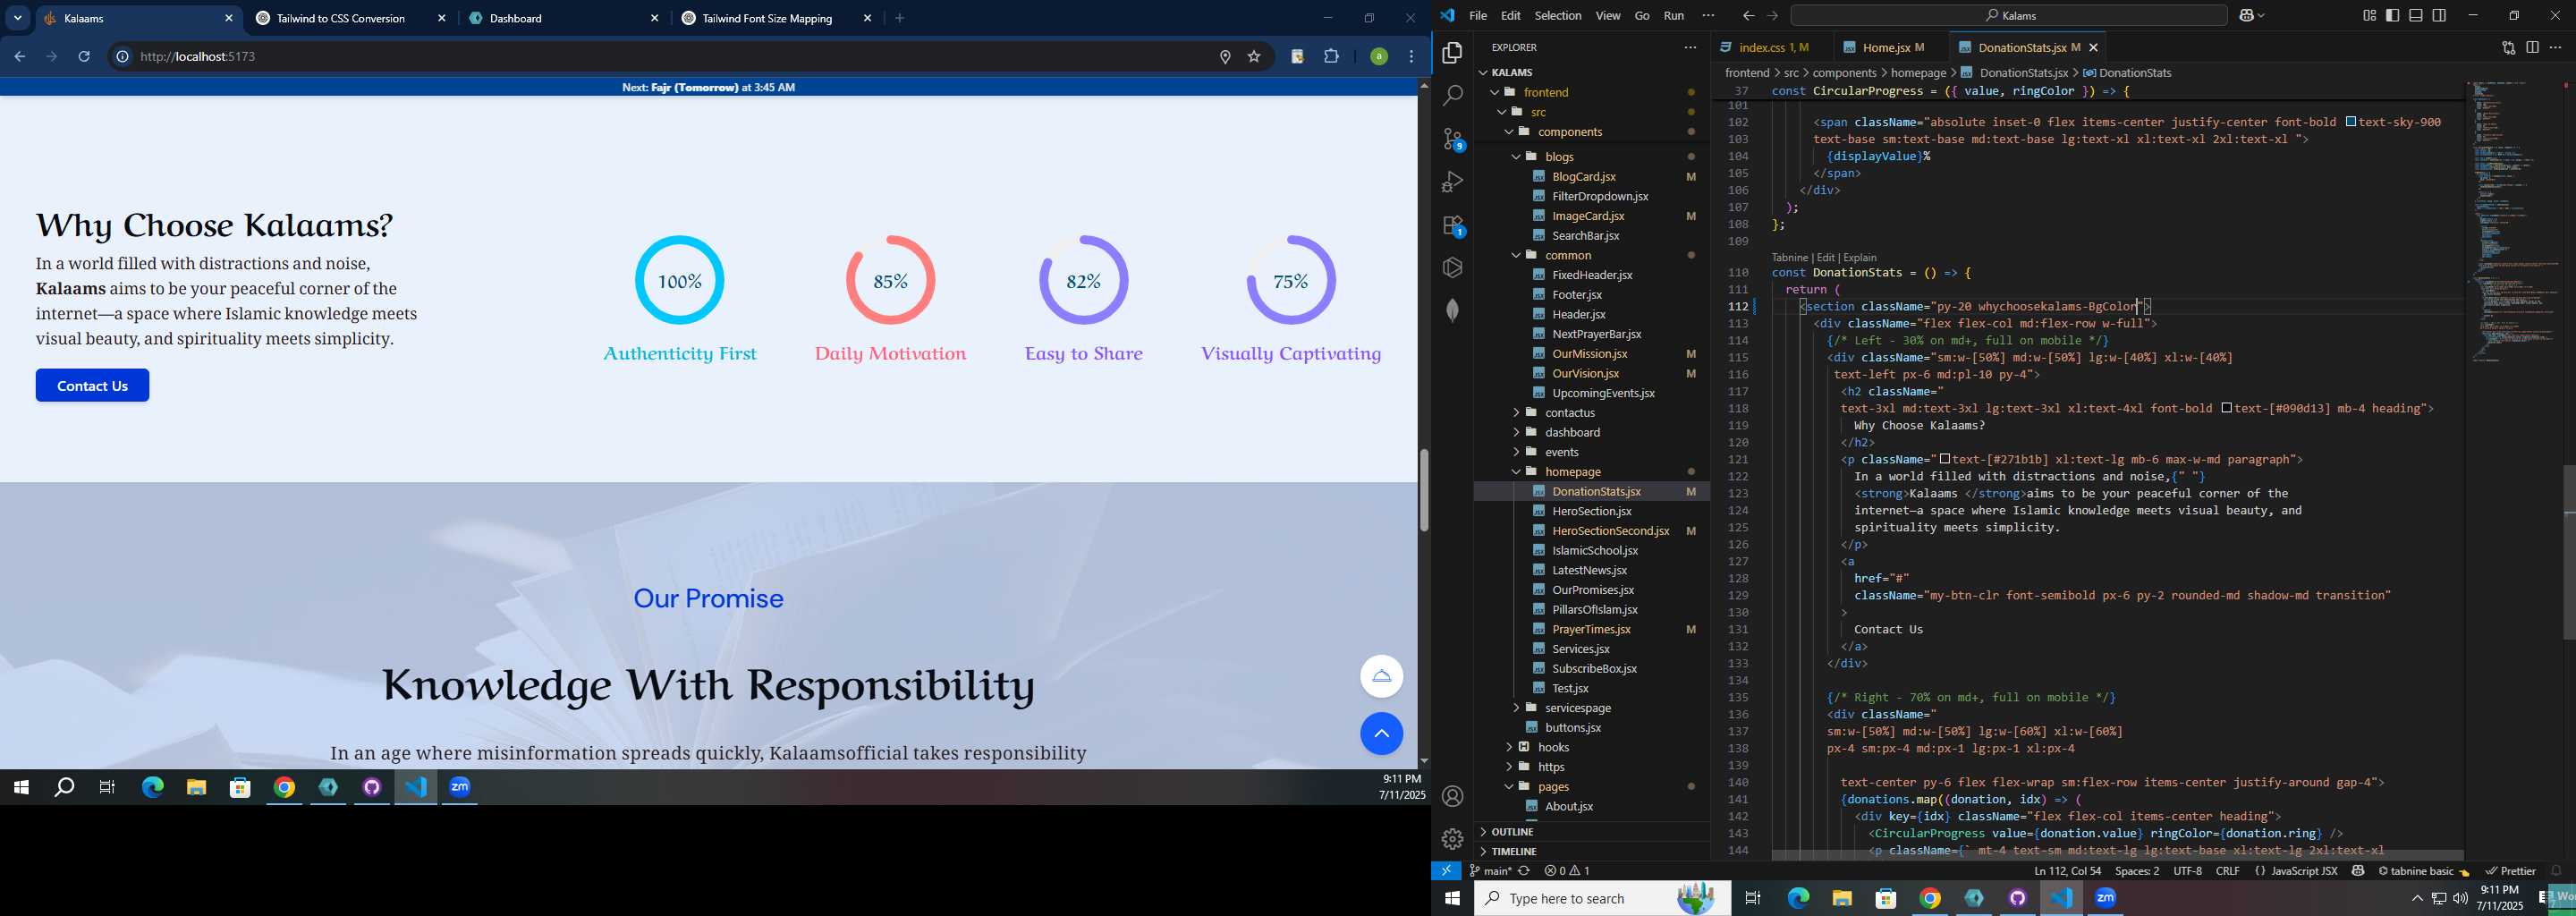
Task: Open Chrome three-dot menu
Action: point(1411,57)
